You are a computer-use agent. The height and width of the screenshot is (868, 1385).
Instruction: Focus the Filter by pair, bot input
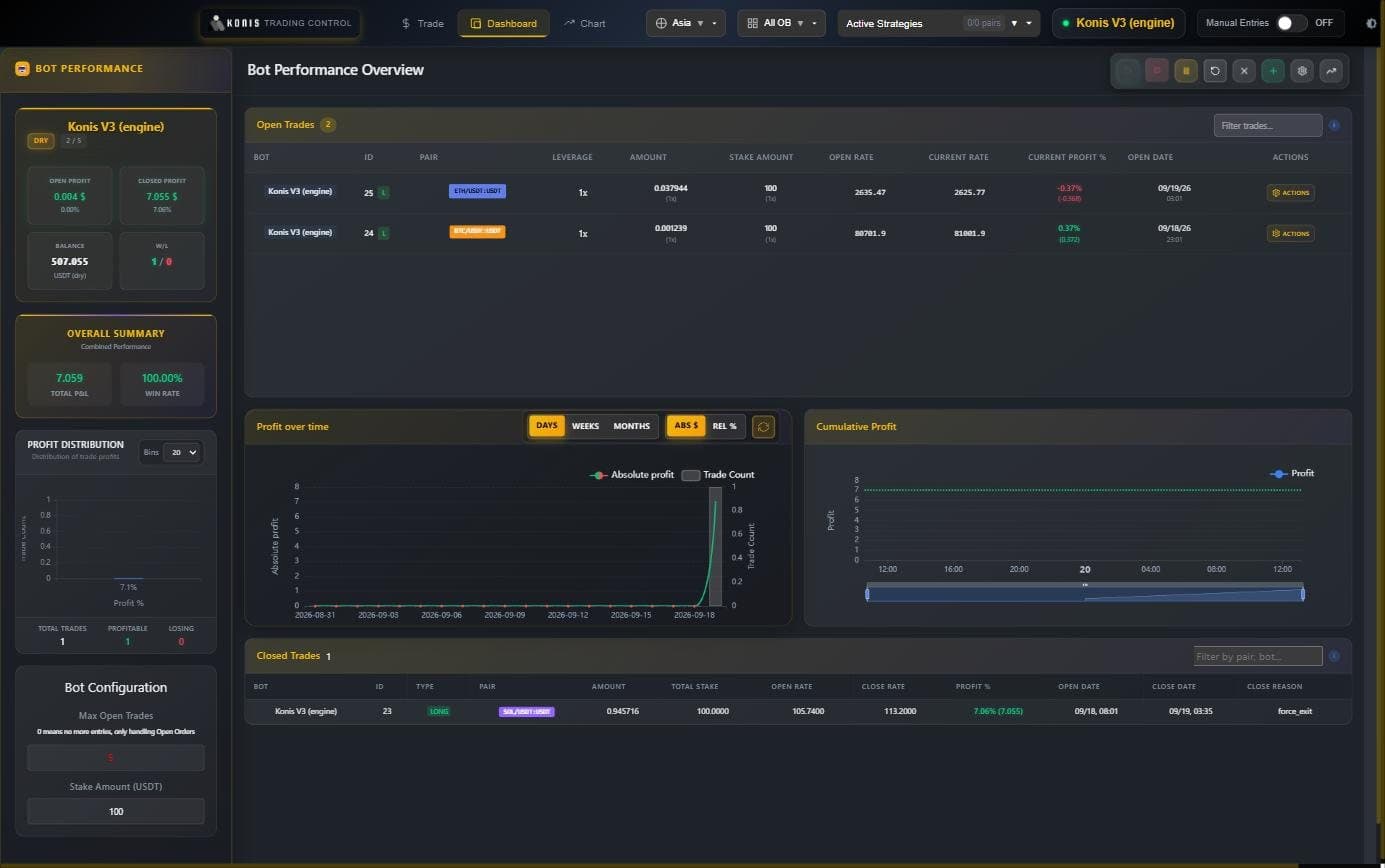click(1258, 656)
